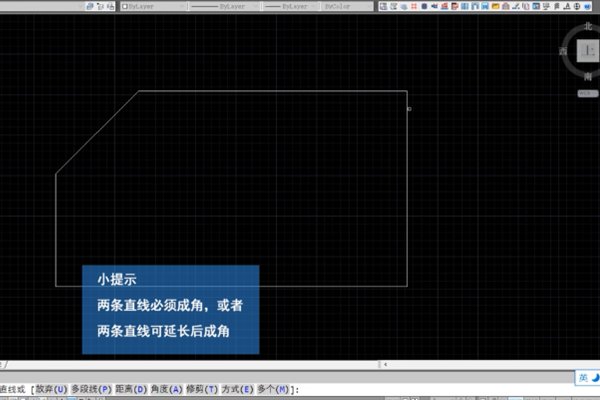Click the 上 top face of ViewCube

[x=588, y=51]
